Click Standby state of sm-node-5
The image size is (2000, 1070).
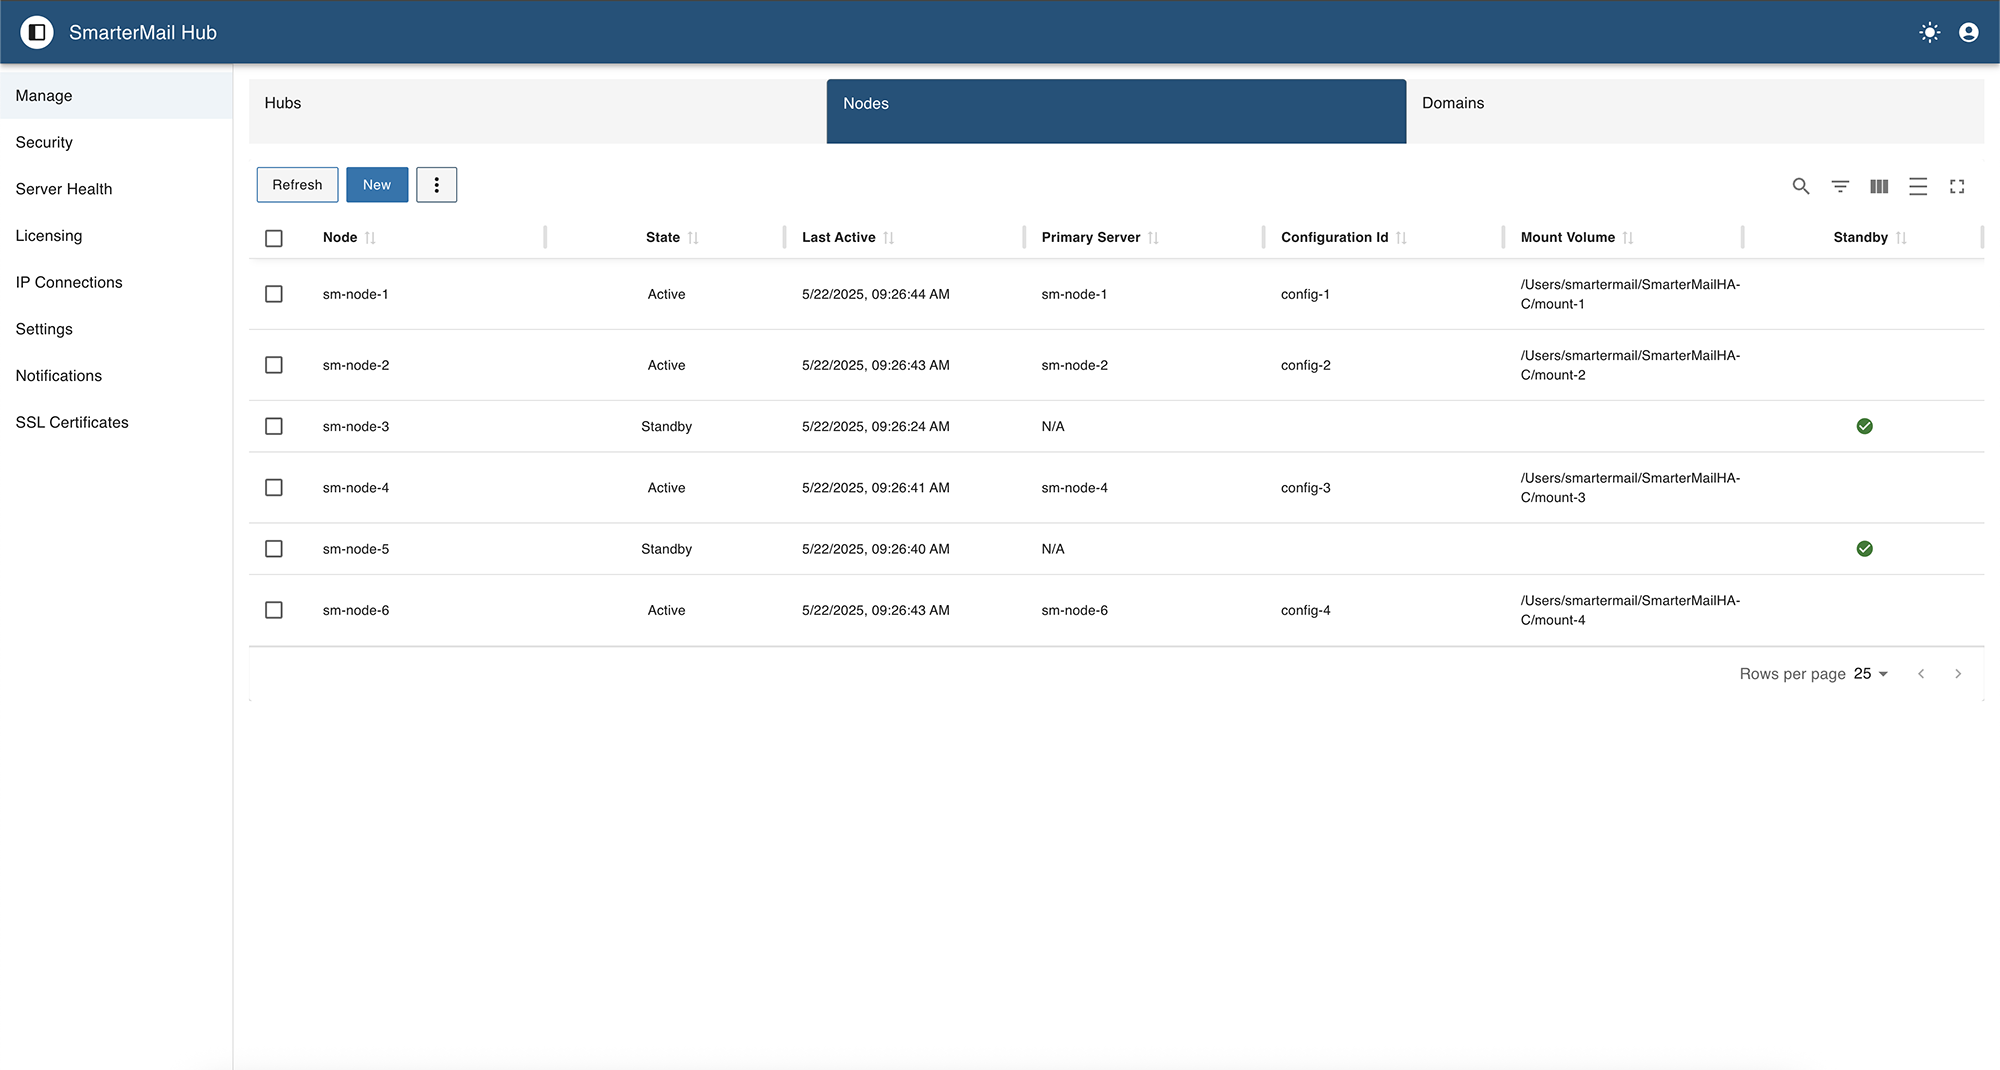[666, 549]
